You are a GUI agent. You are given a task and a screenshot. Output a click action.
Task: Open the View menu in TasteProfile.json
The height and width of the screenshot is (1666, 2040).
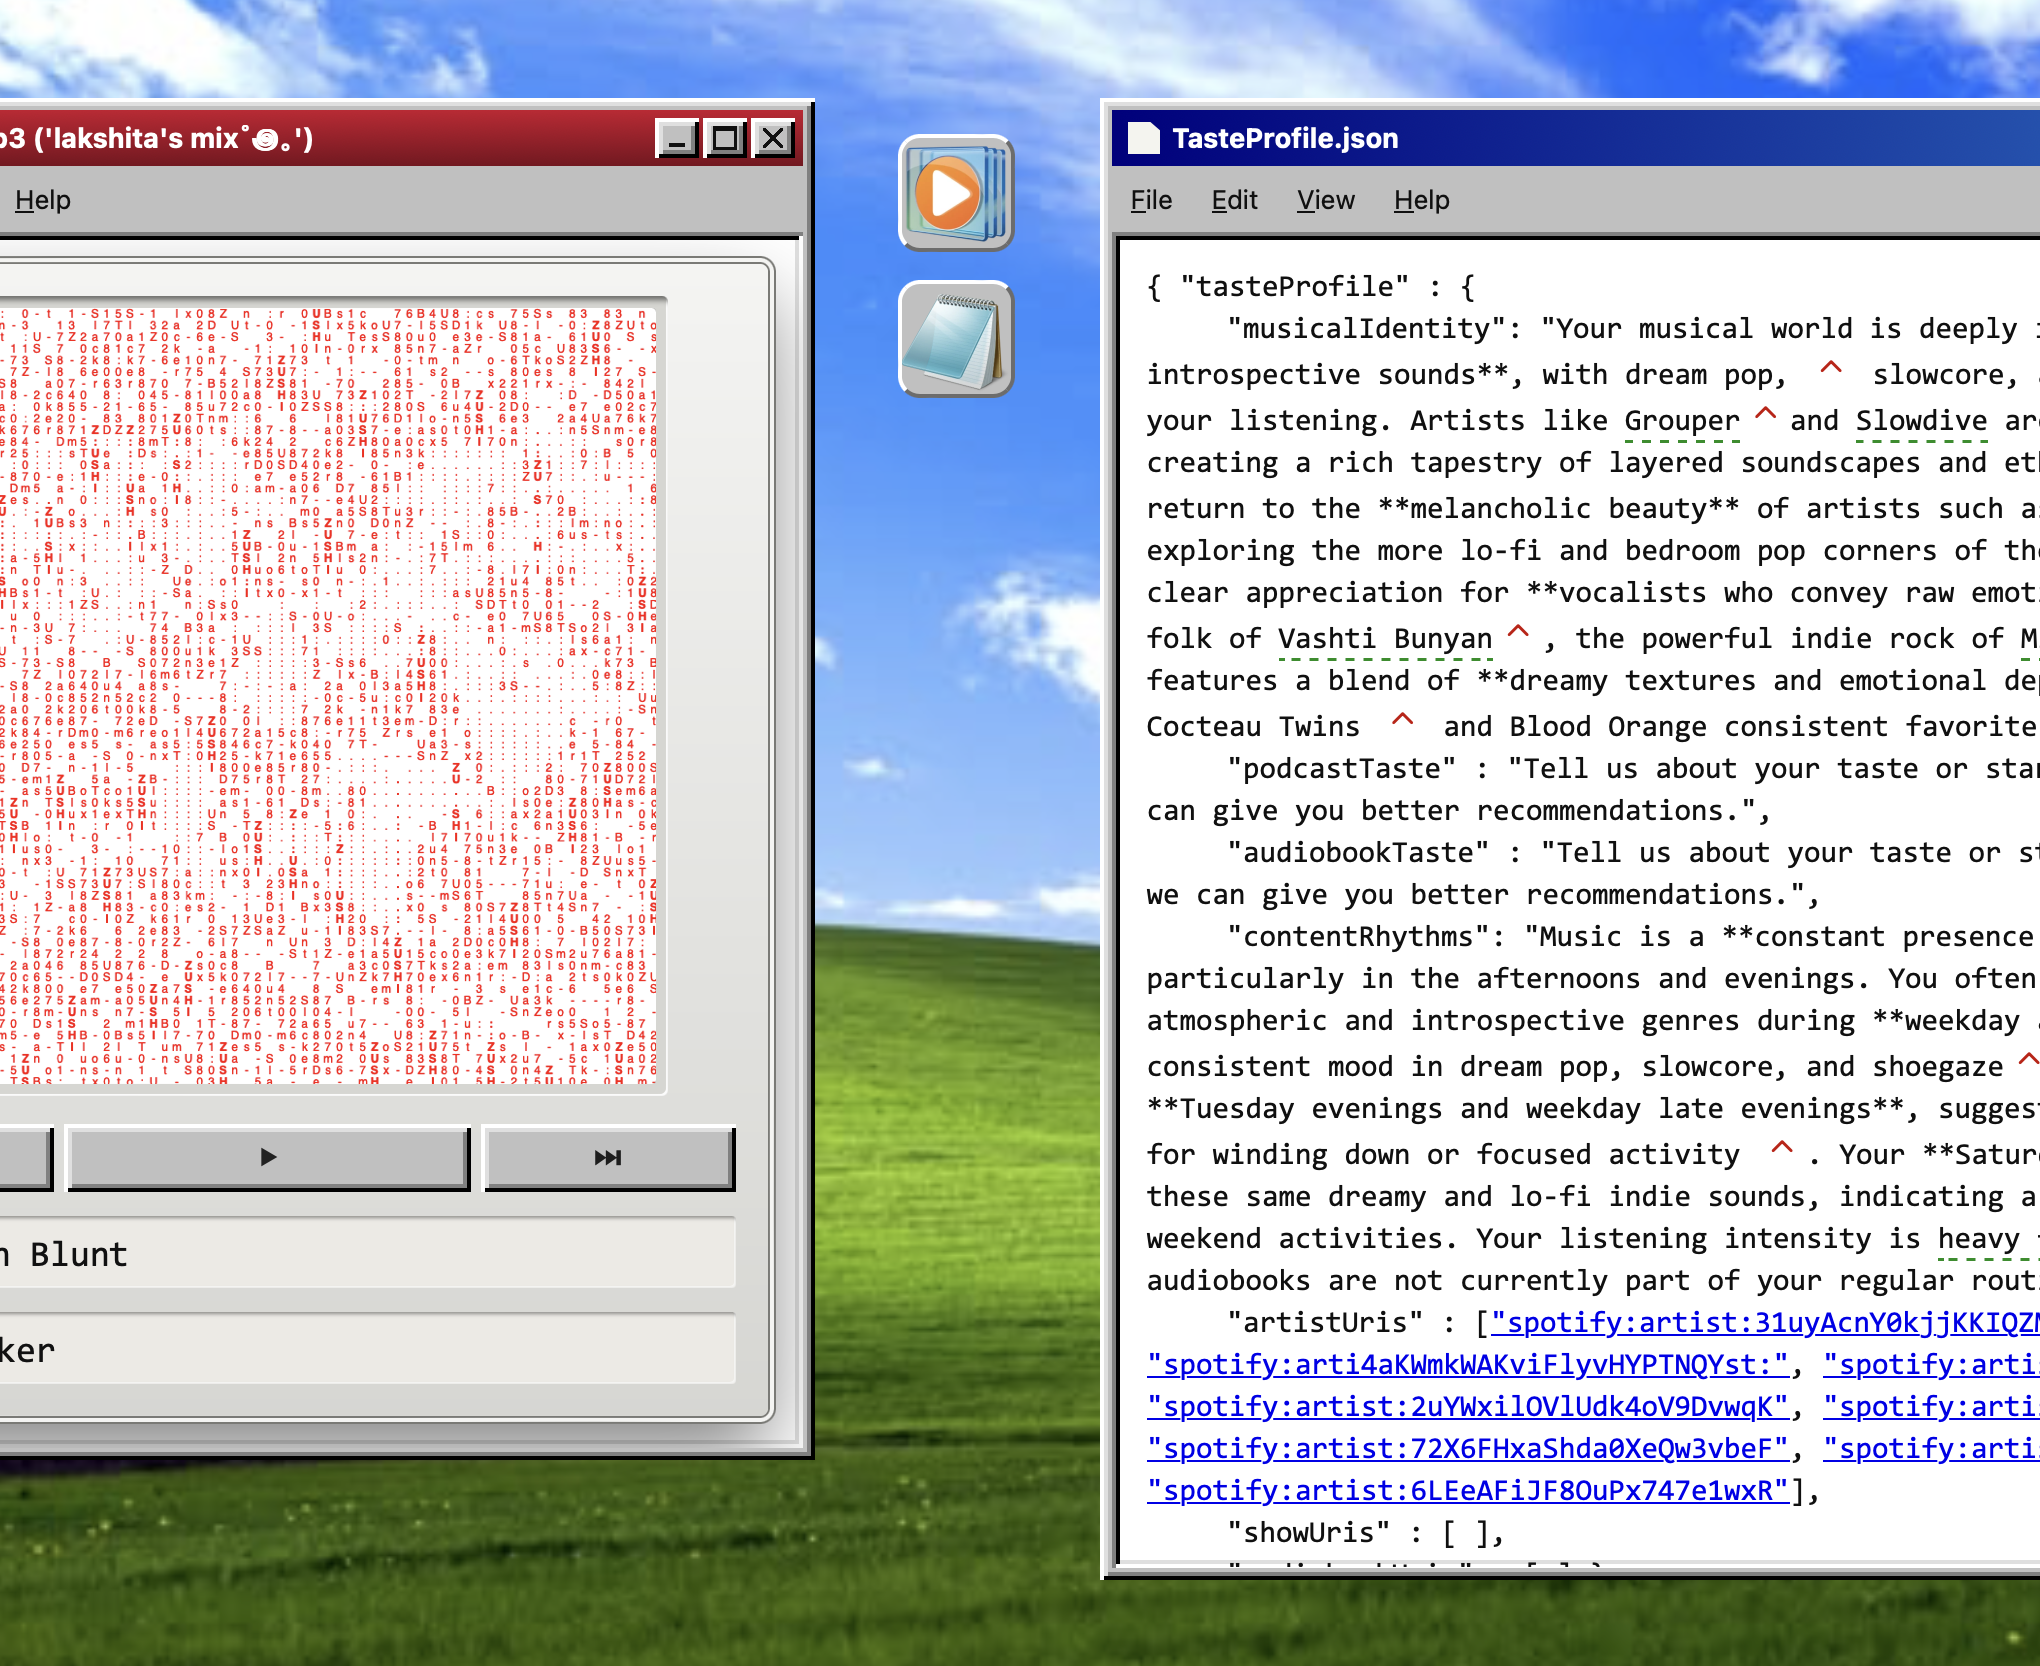tap(1326, 200)
